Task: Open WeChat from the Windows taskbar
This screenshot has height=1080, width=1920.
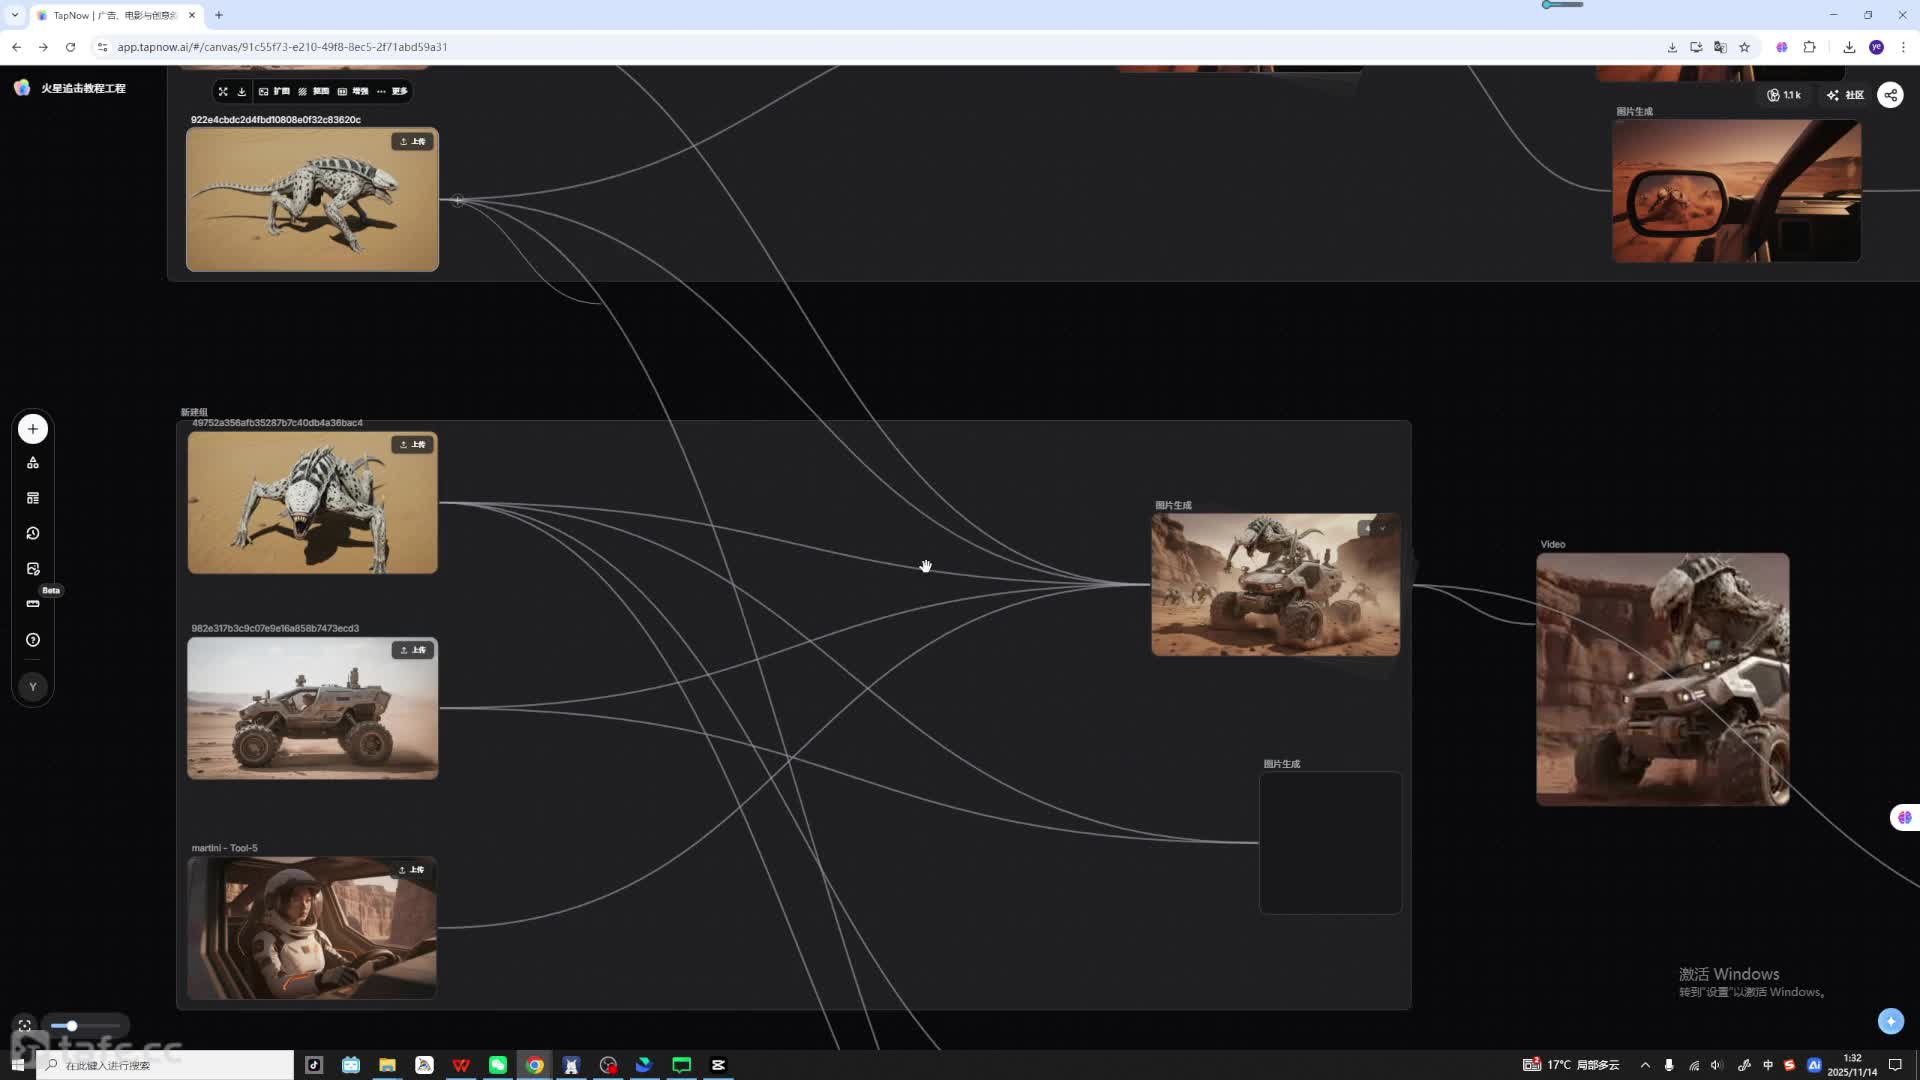Action: 498,1065
